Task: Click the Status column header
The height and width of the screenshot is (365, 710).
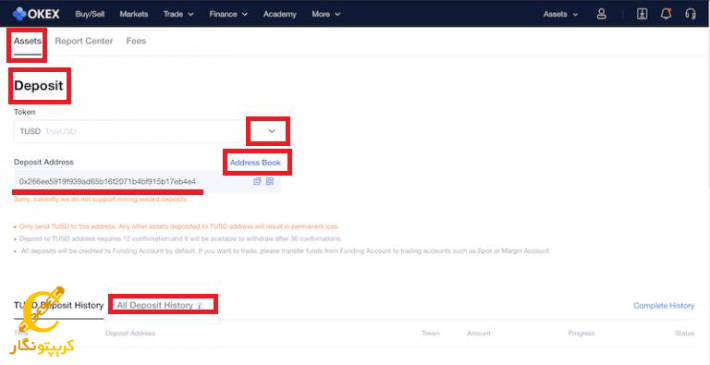Action: coord(685,333)
